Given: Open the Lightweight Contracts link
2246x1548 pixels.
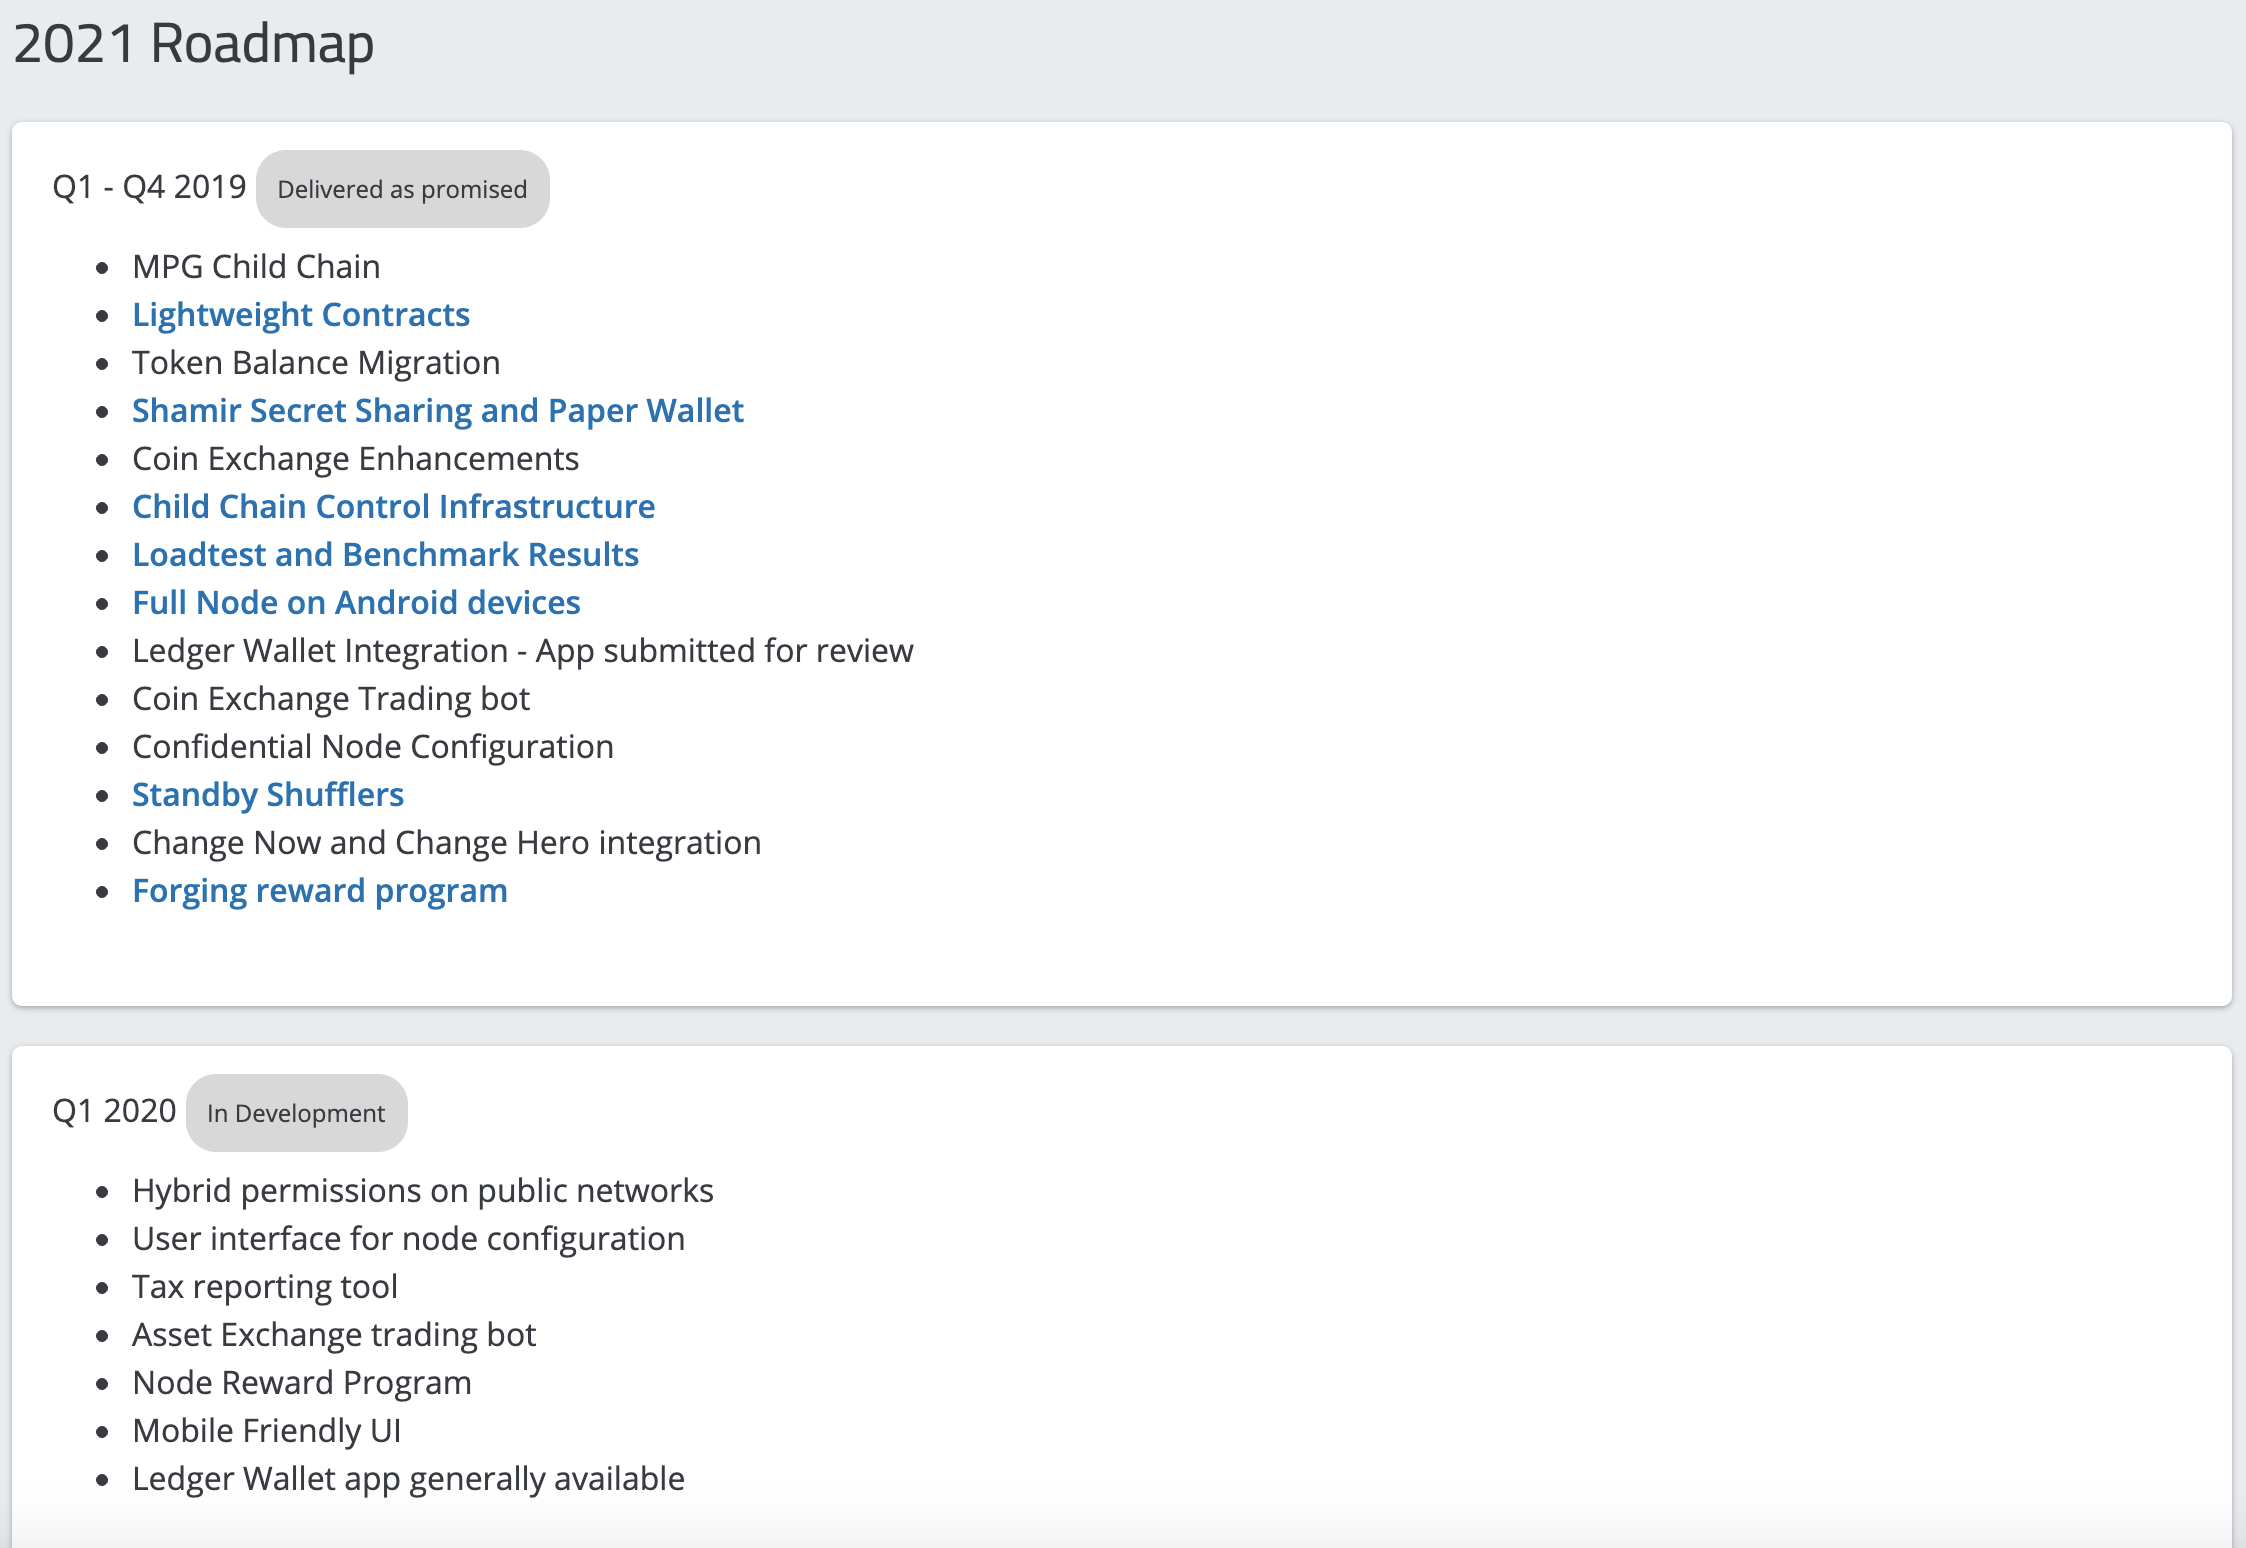Looking at the screenshot, I should (x=300, y=315).
